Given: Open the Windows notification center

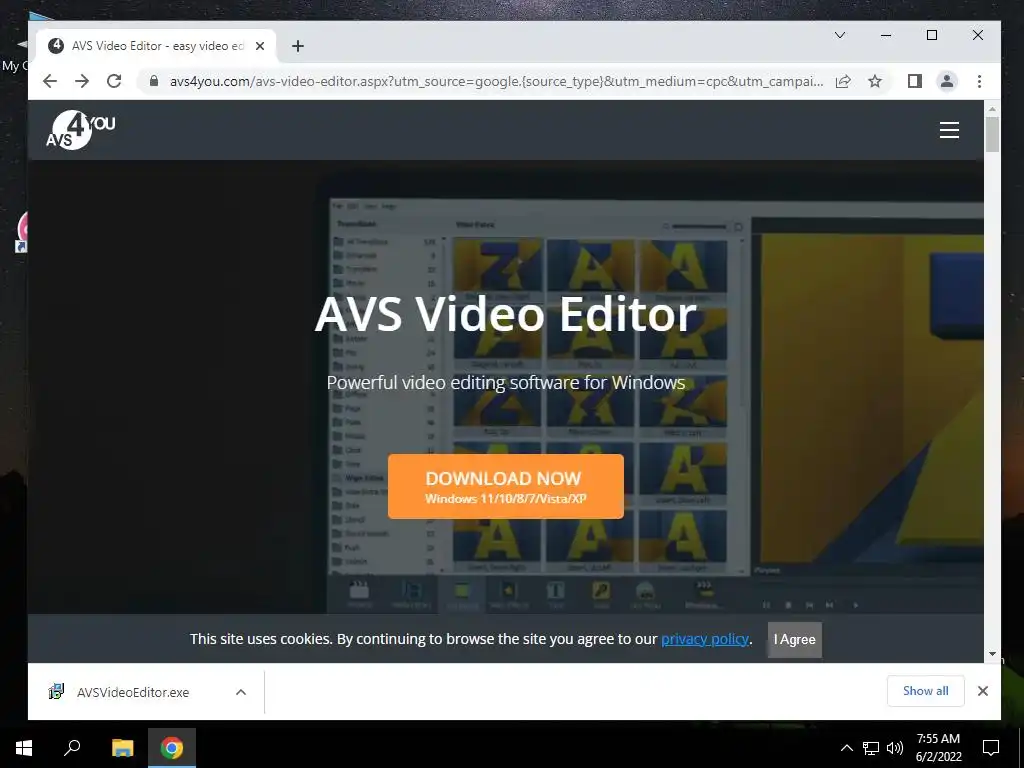Looking at the screenshot, I should click(x=991, y=748).
